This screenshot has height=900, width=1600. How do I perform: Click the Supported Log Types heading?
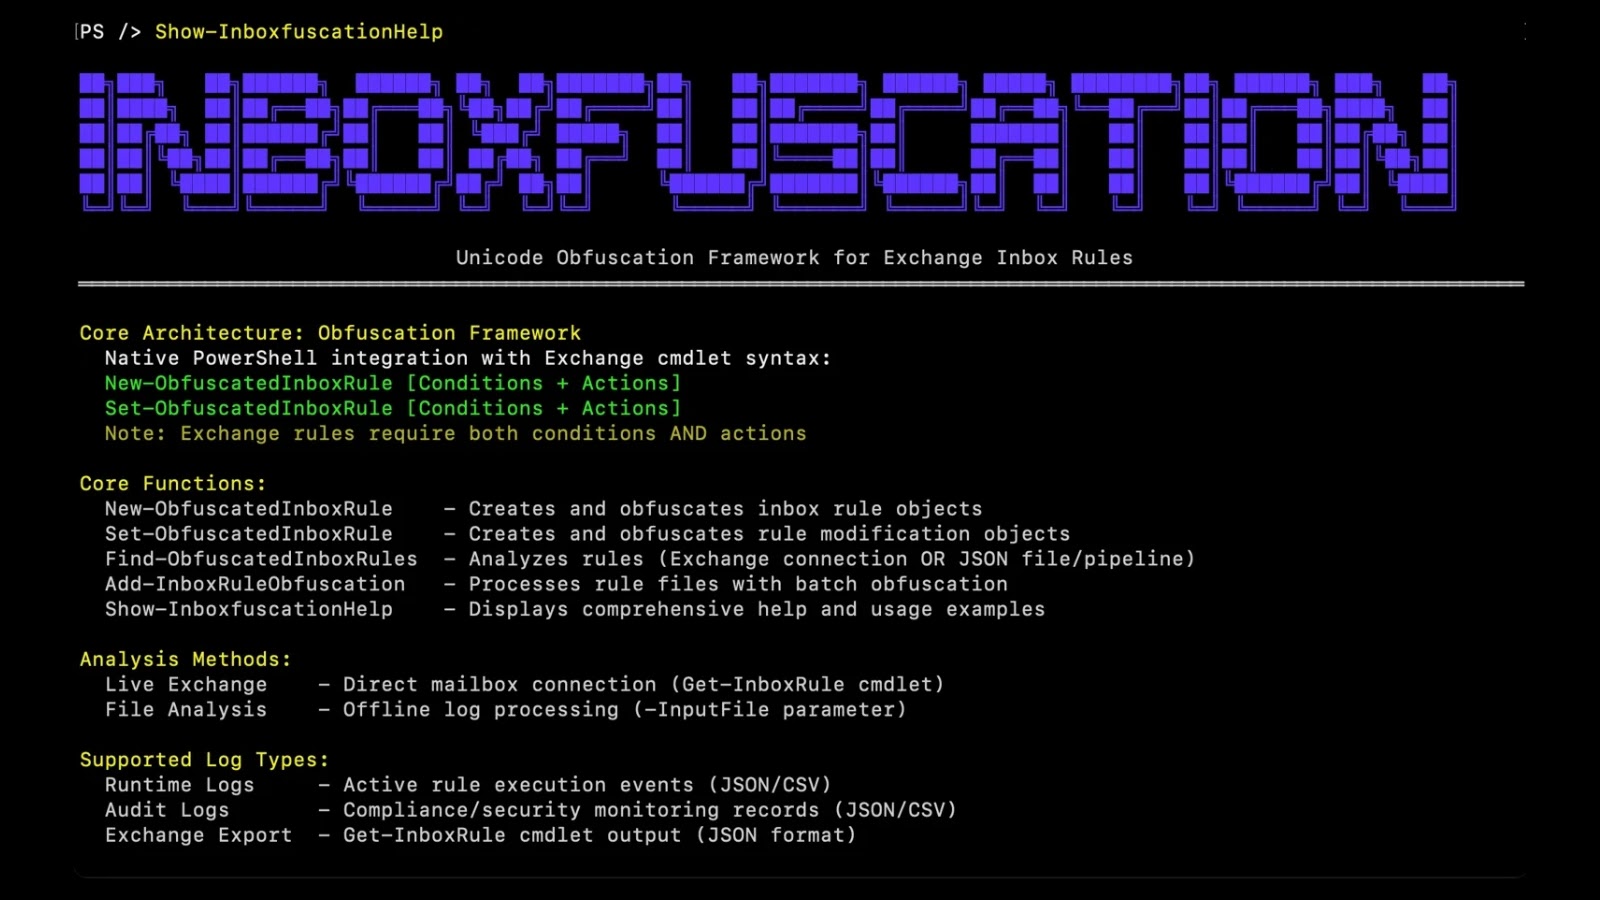point(203,759)
